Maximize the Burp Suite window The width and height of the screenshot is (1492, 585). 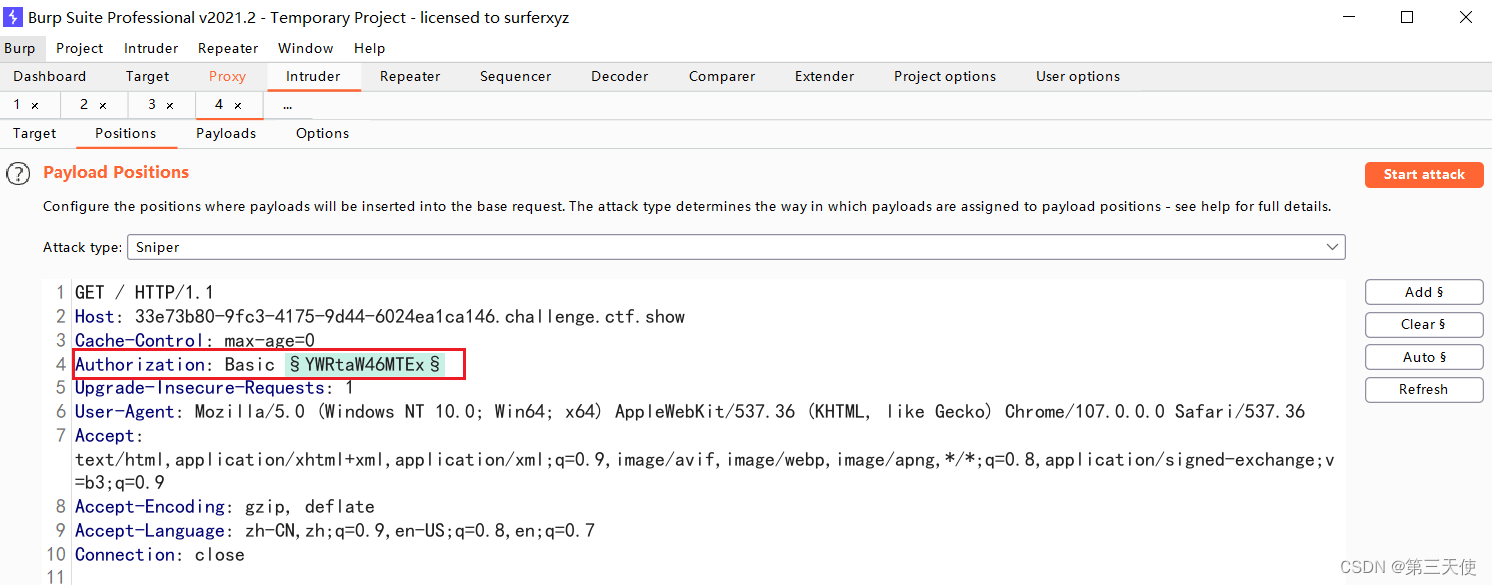coord(1407,17)
